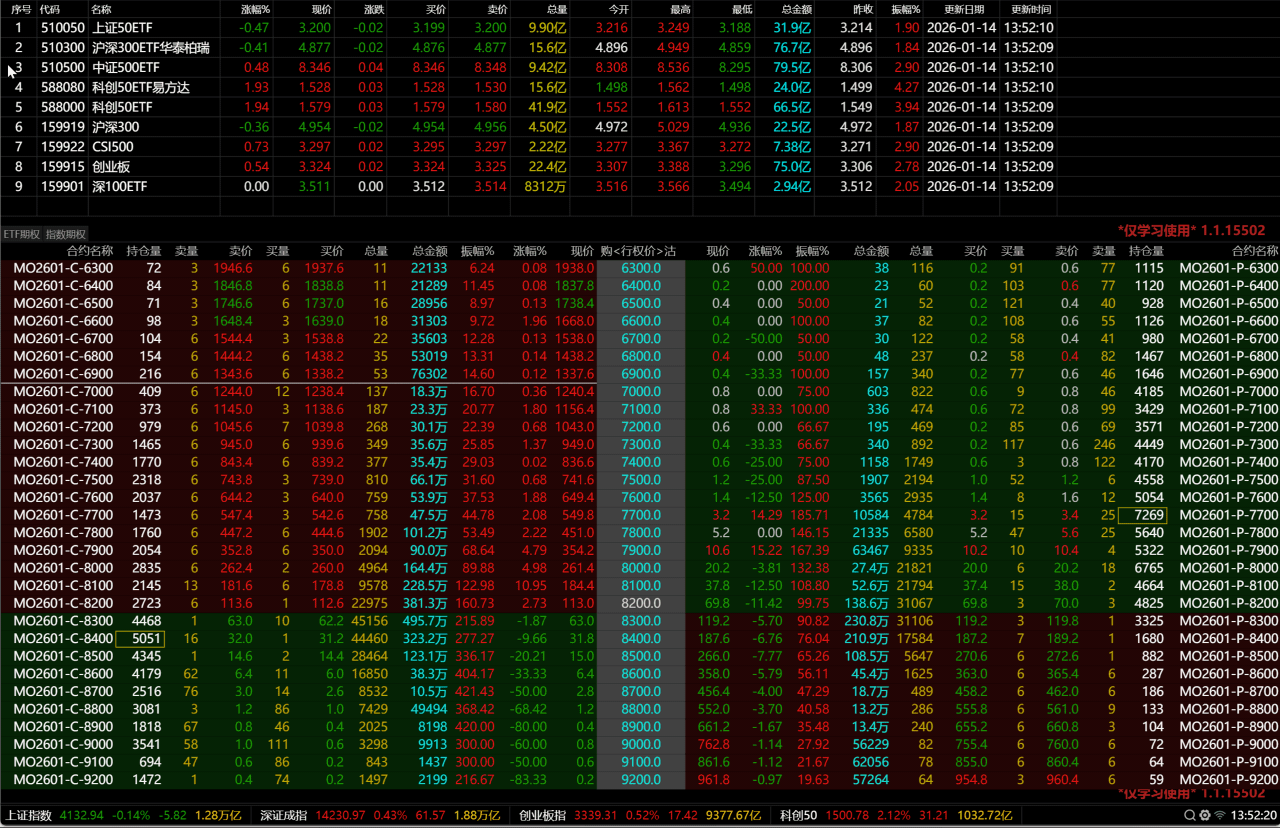1280x828 pixels.
Task: Click the 创业板指 ticker in status bar
Action: tap(544, 816)
